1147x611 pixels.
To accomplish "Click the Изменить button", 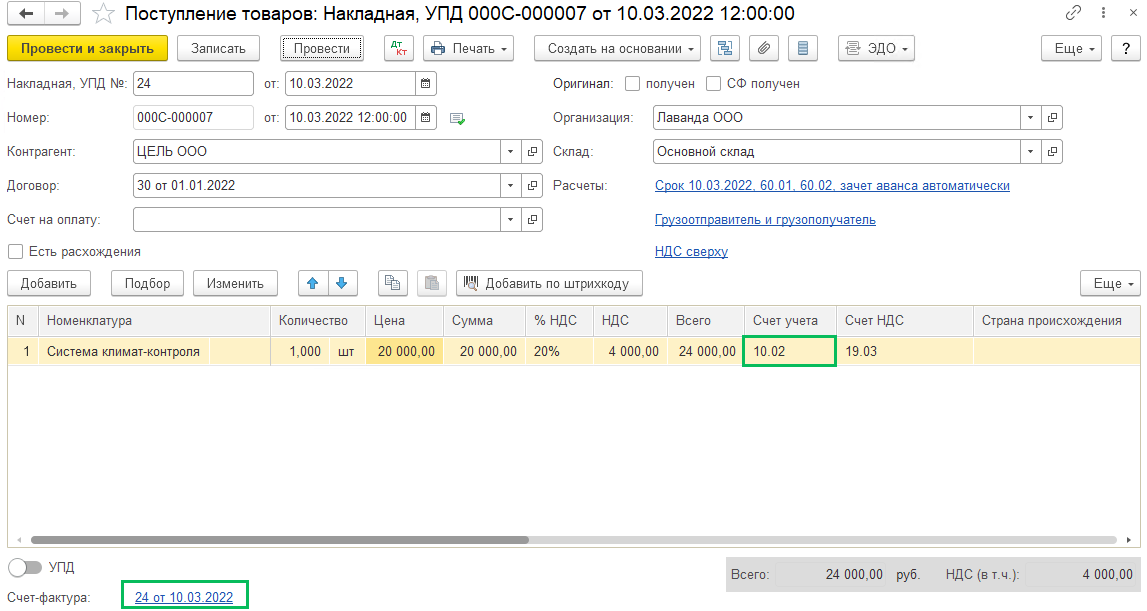I will (236, 283).
